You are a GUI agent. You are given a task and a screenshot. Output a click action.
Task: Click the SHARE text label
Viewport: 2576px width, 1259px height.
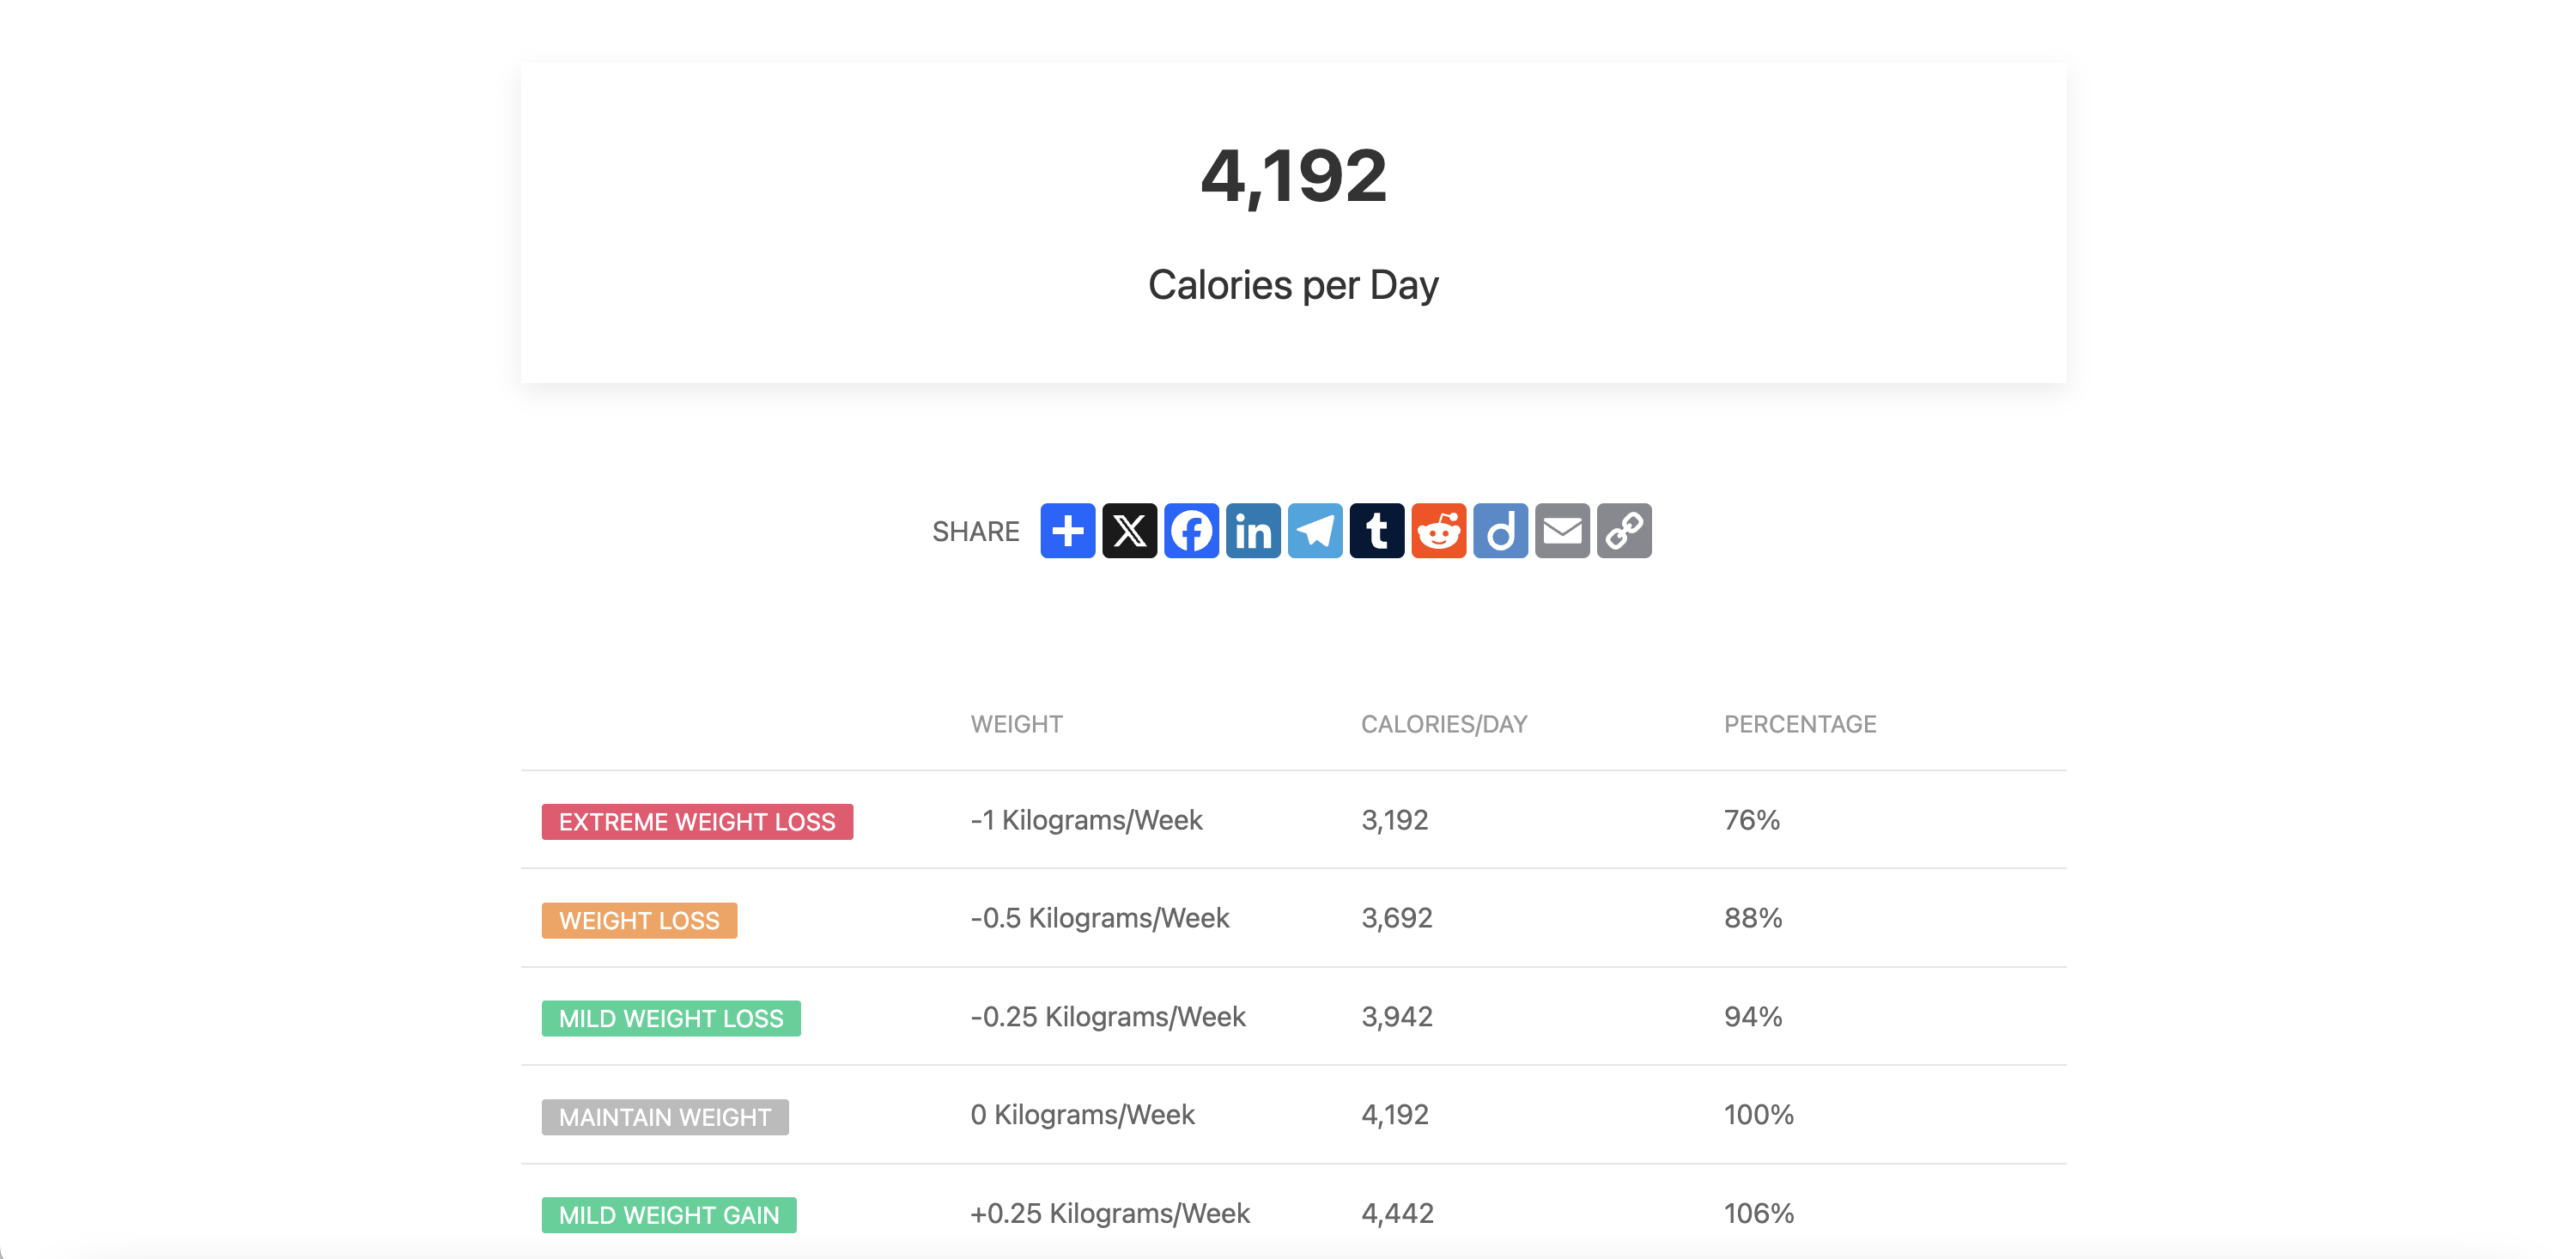(976, 531)
